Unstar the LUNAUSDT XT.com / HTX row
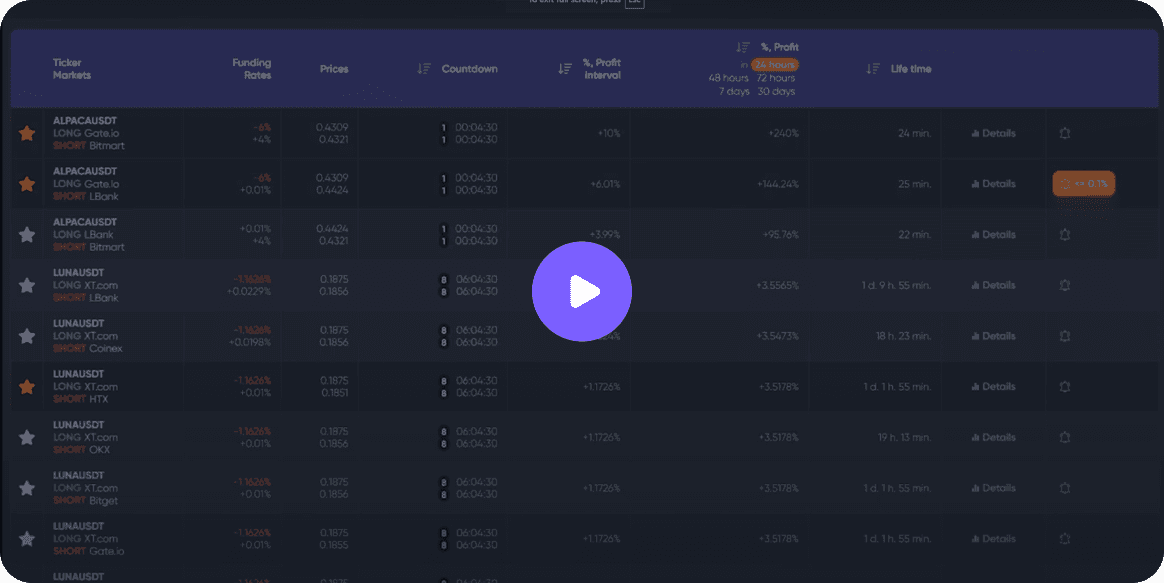Viewport: 1164px width, 583px height. [27, 387]
